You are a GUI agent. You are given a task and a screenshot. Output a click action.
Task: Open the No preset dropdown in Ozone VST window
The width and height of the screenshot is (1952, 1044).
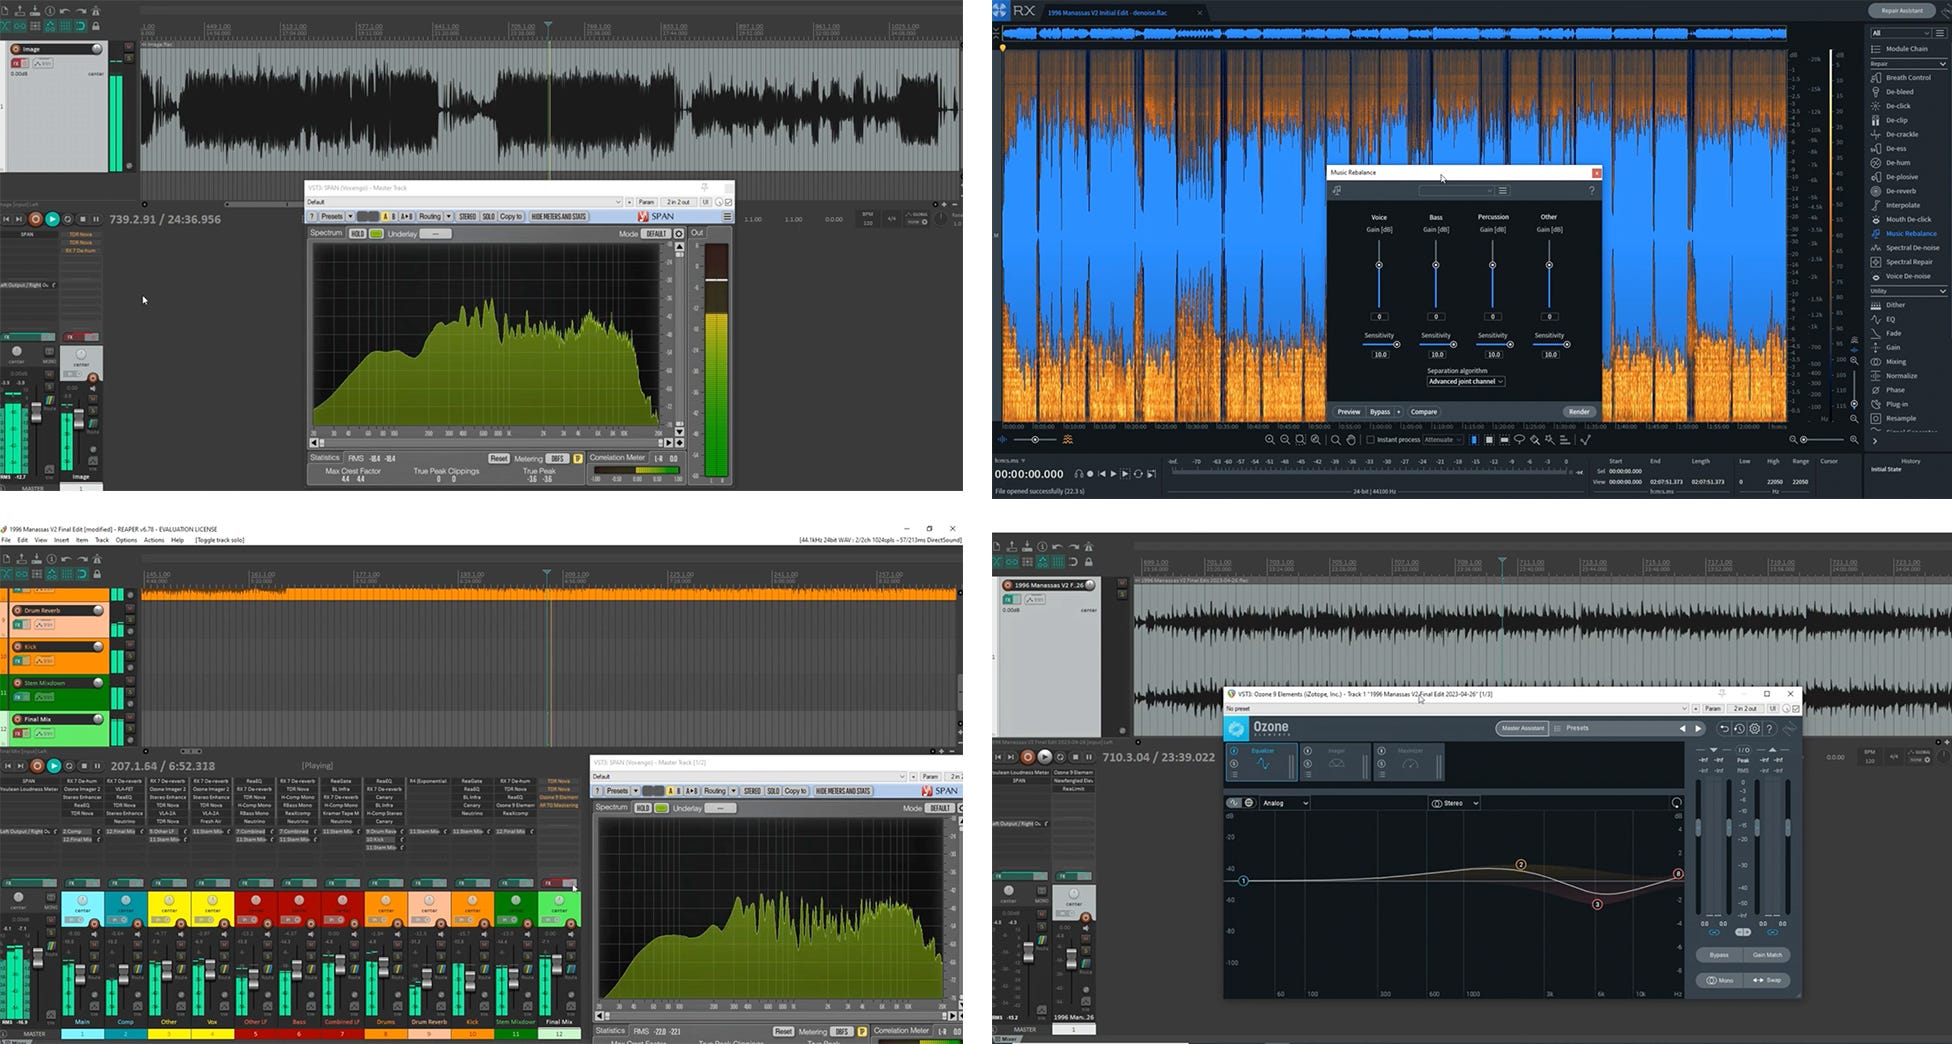[1457, 709]
